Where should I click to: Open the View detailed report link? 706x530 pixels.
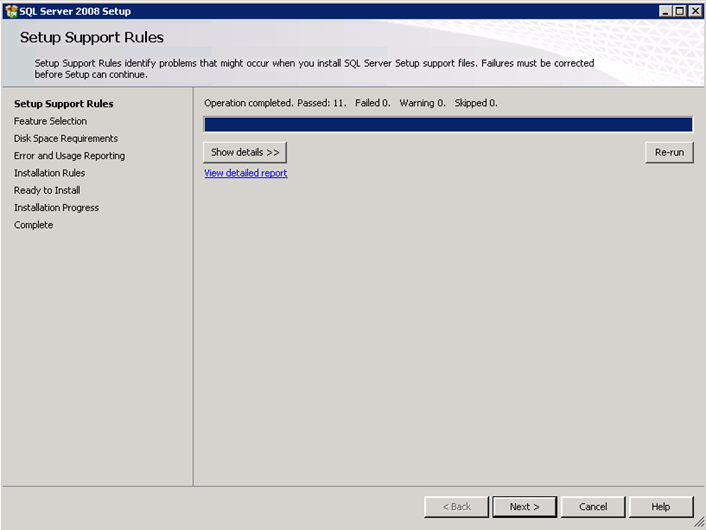pos(245,173)
